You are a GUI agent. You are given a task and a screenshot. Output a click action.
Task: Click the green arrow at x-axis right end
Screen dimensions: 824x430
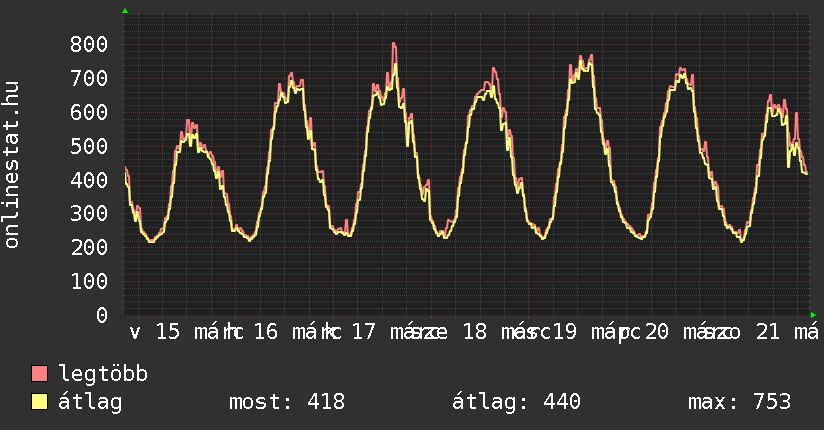tap(813, 314)
